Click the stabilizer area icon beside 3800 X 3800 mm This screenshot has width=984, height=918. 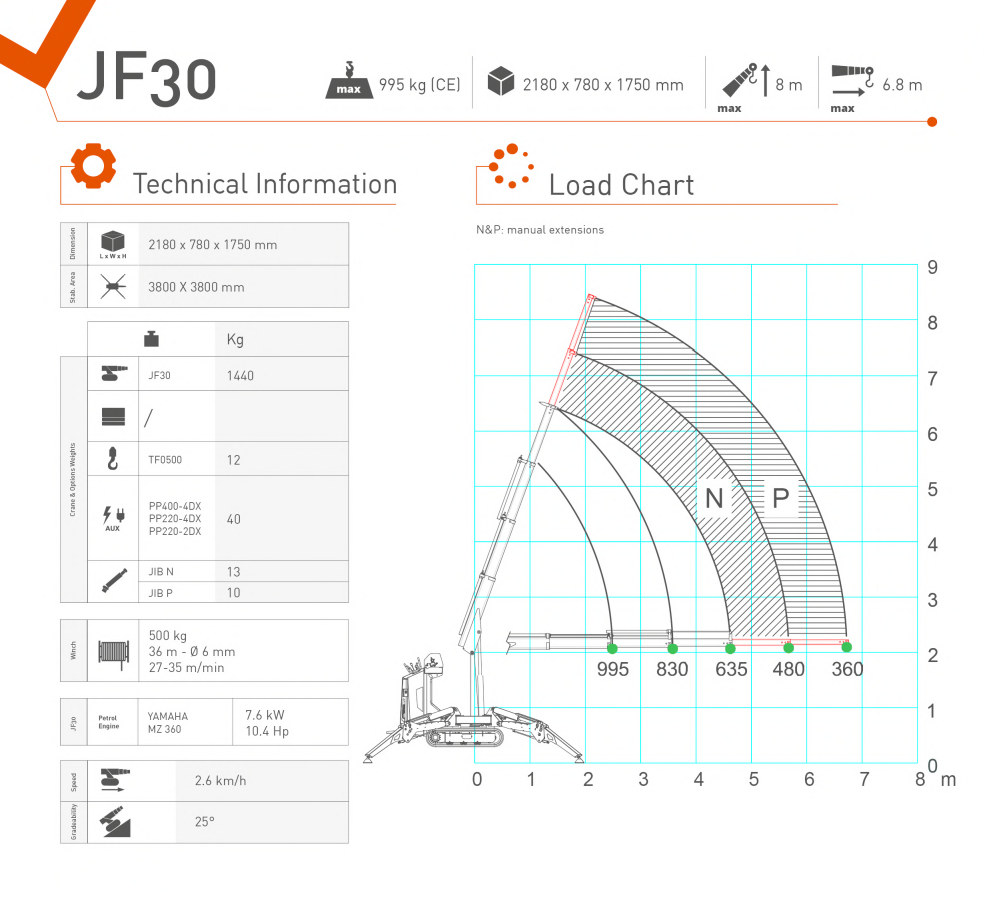tap(113, 288)
